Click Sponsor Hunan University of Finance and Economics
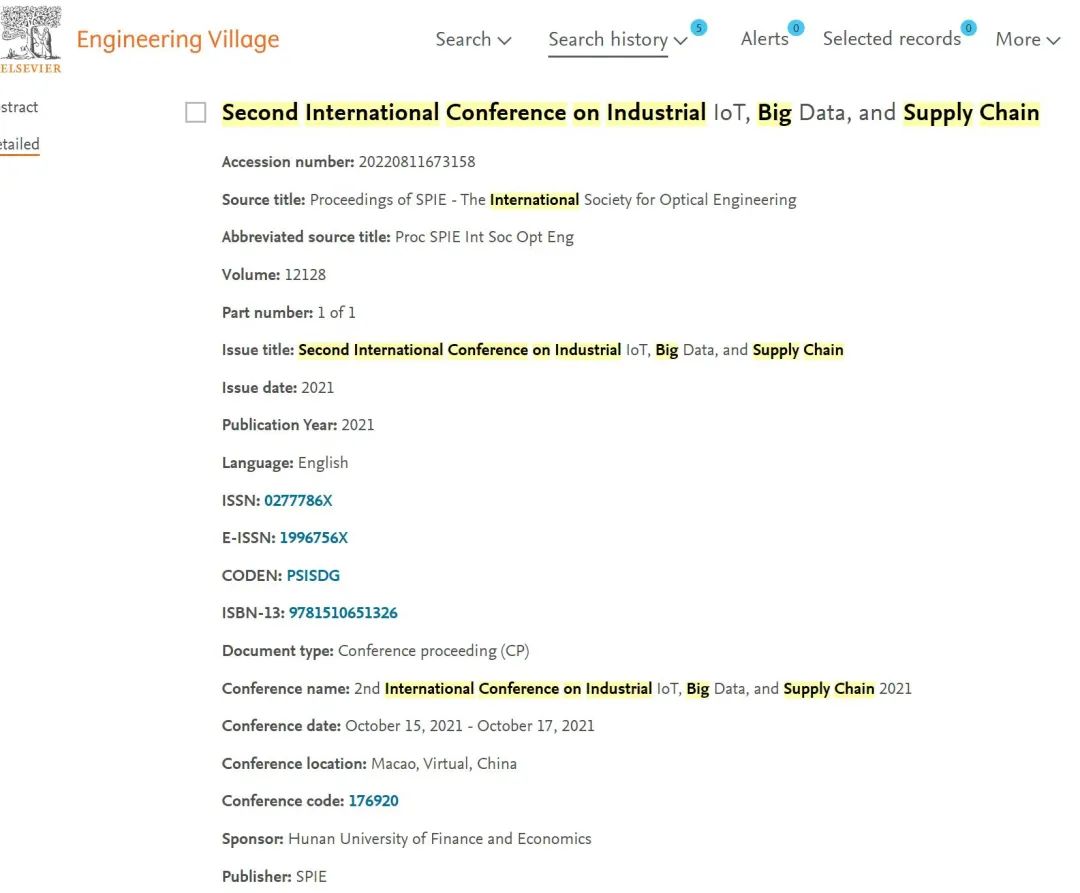Viewport: 1080px width, 893px height. coord(439,839)
